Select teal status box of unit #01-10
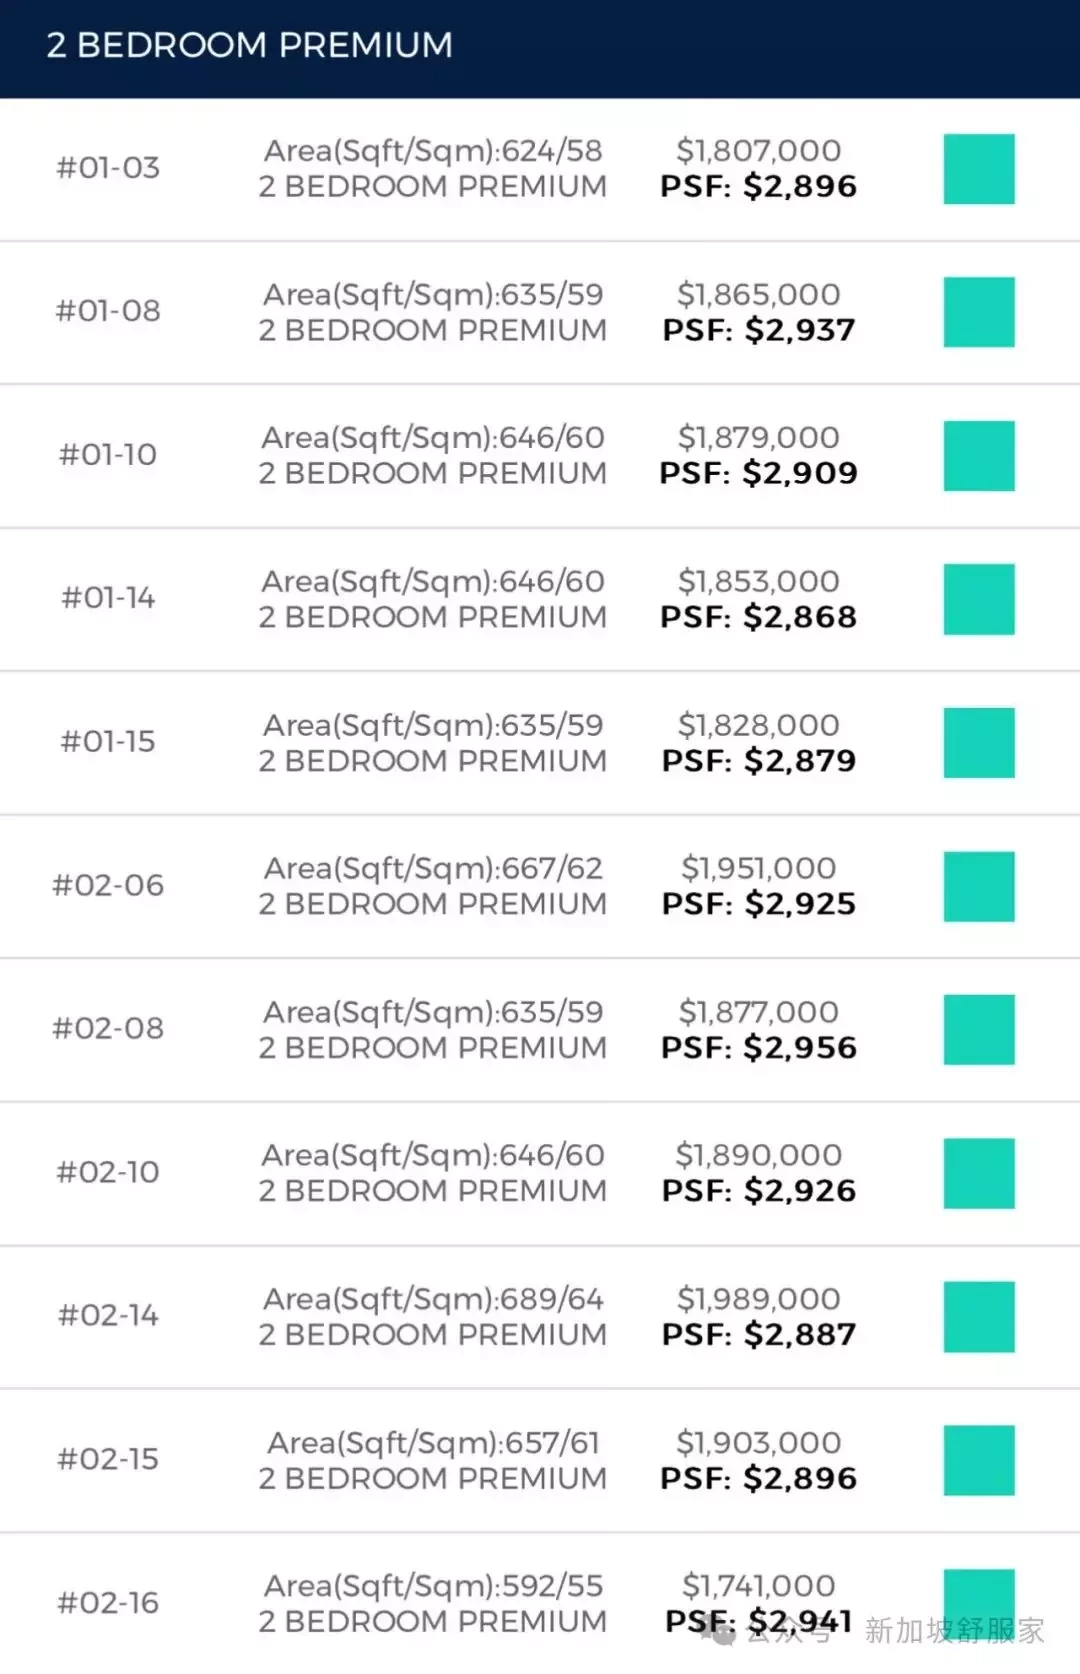The image size is (1080, 1674). click(979, 456)
